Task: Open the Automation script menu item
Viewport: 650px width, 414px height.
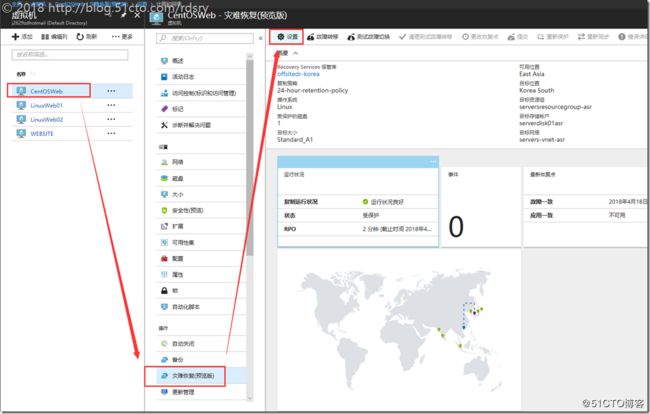Action: coord(201,307)
